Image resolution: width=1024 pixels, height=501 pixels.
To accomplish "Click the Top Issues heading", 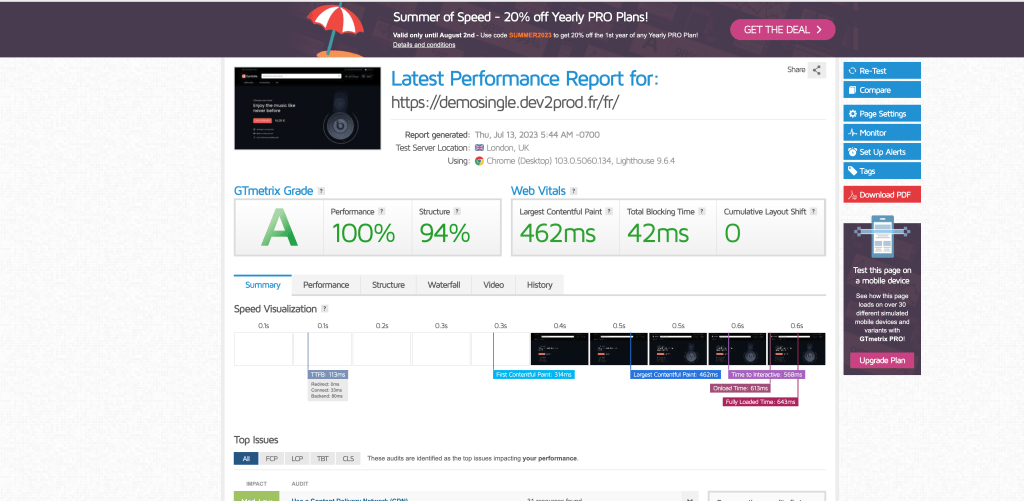I will pyautogui.click(x=256, y=440).
